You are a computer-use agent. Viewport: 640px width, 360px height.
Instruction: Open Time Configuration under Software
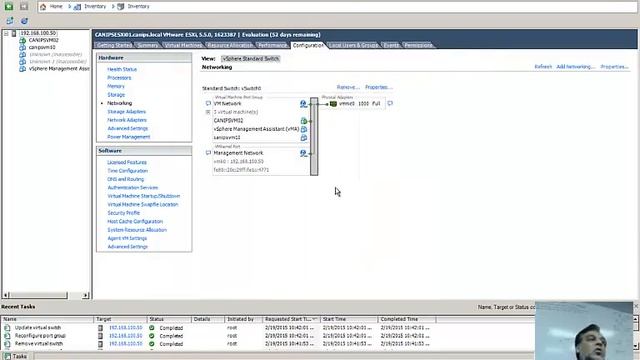coord(127,171)
